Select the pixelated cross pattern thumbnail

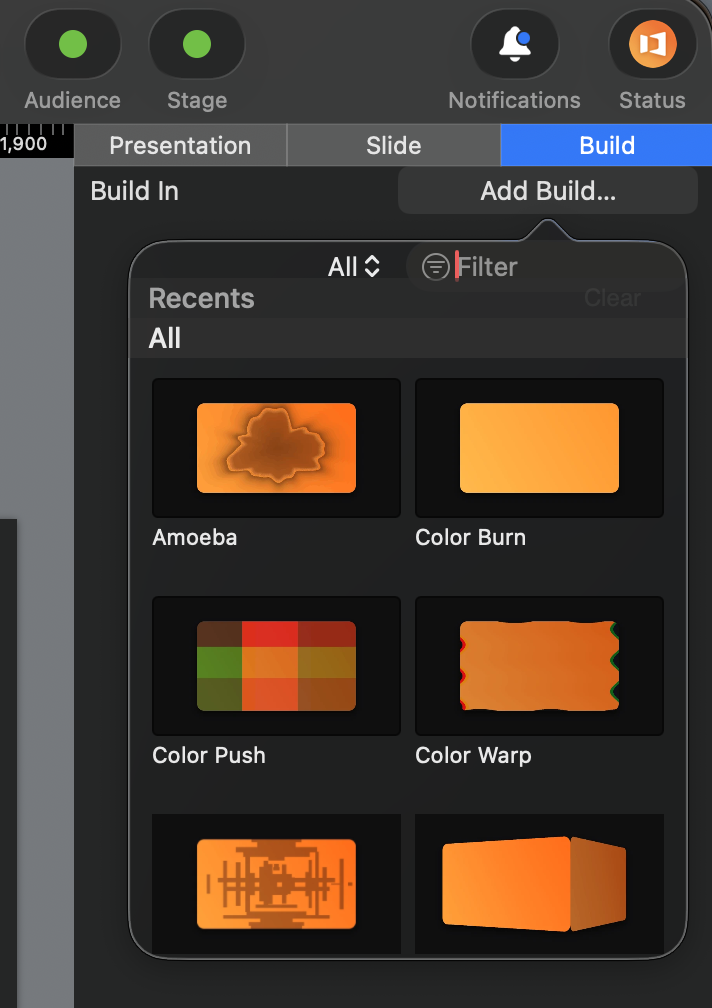coord(276,884)
